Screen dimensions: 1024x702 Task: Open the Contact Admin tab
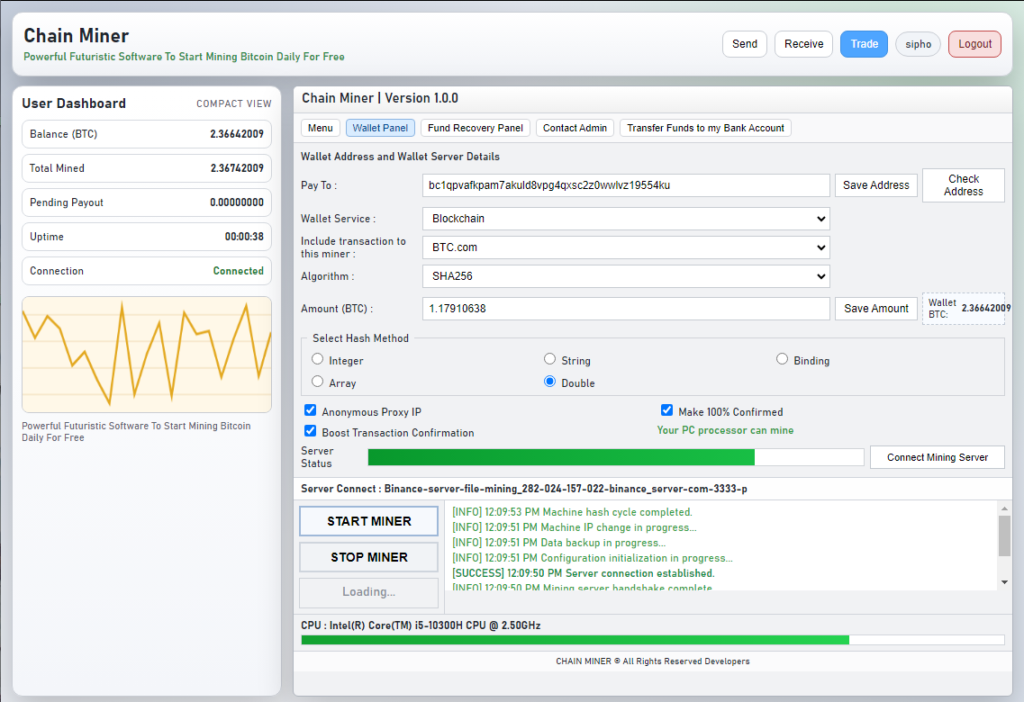(x=575, y=128)
